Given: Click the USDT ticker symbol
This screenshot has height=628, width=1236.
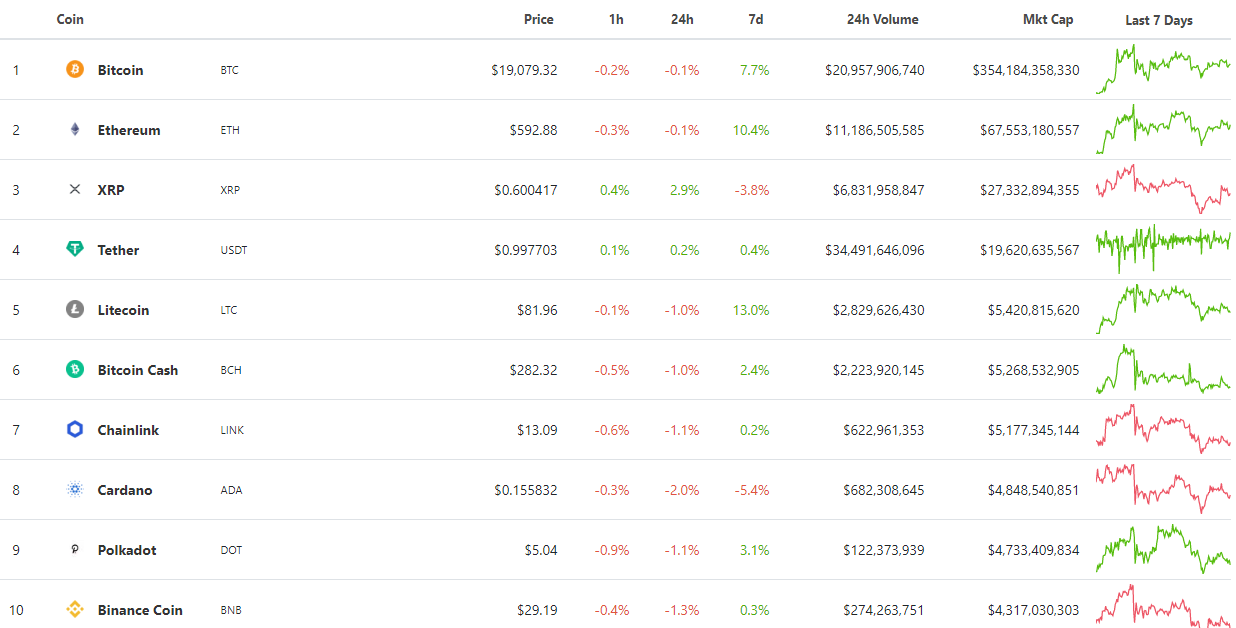Looking at the screenshot, I should (x=233, y=250).
